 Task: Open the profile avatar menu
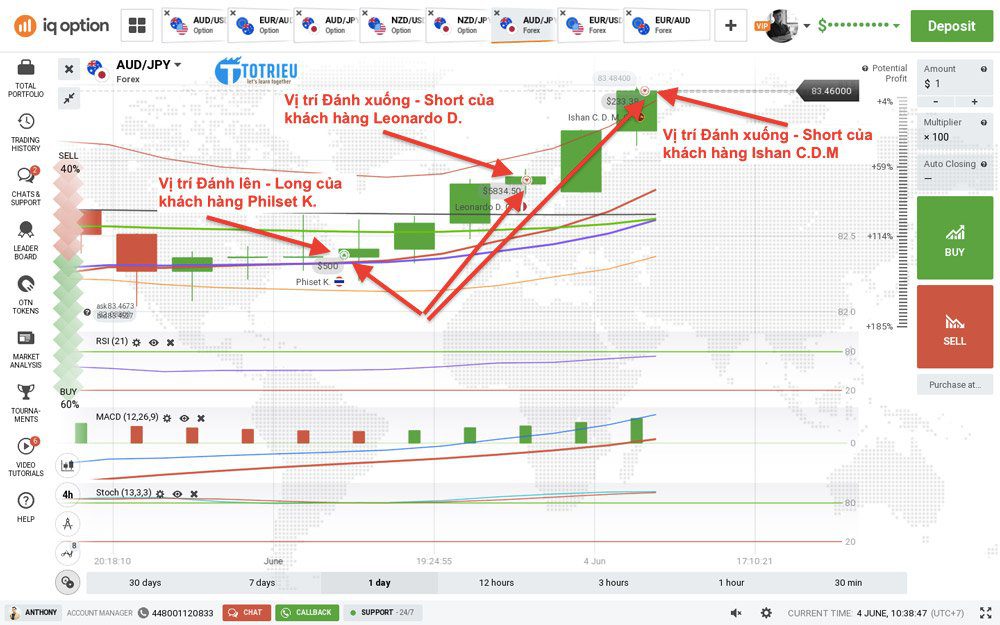(783, 26)
